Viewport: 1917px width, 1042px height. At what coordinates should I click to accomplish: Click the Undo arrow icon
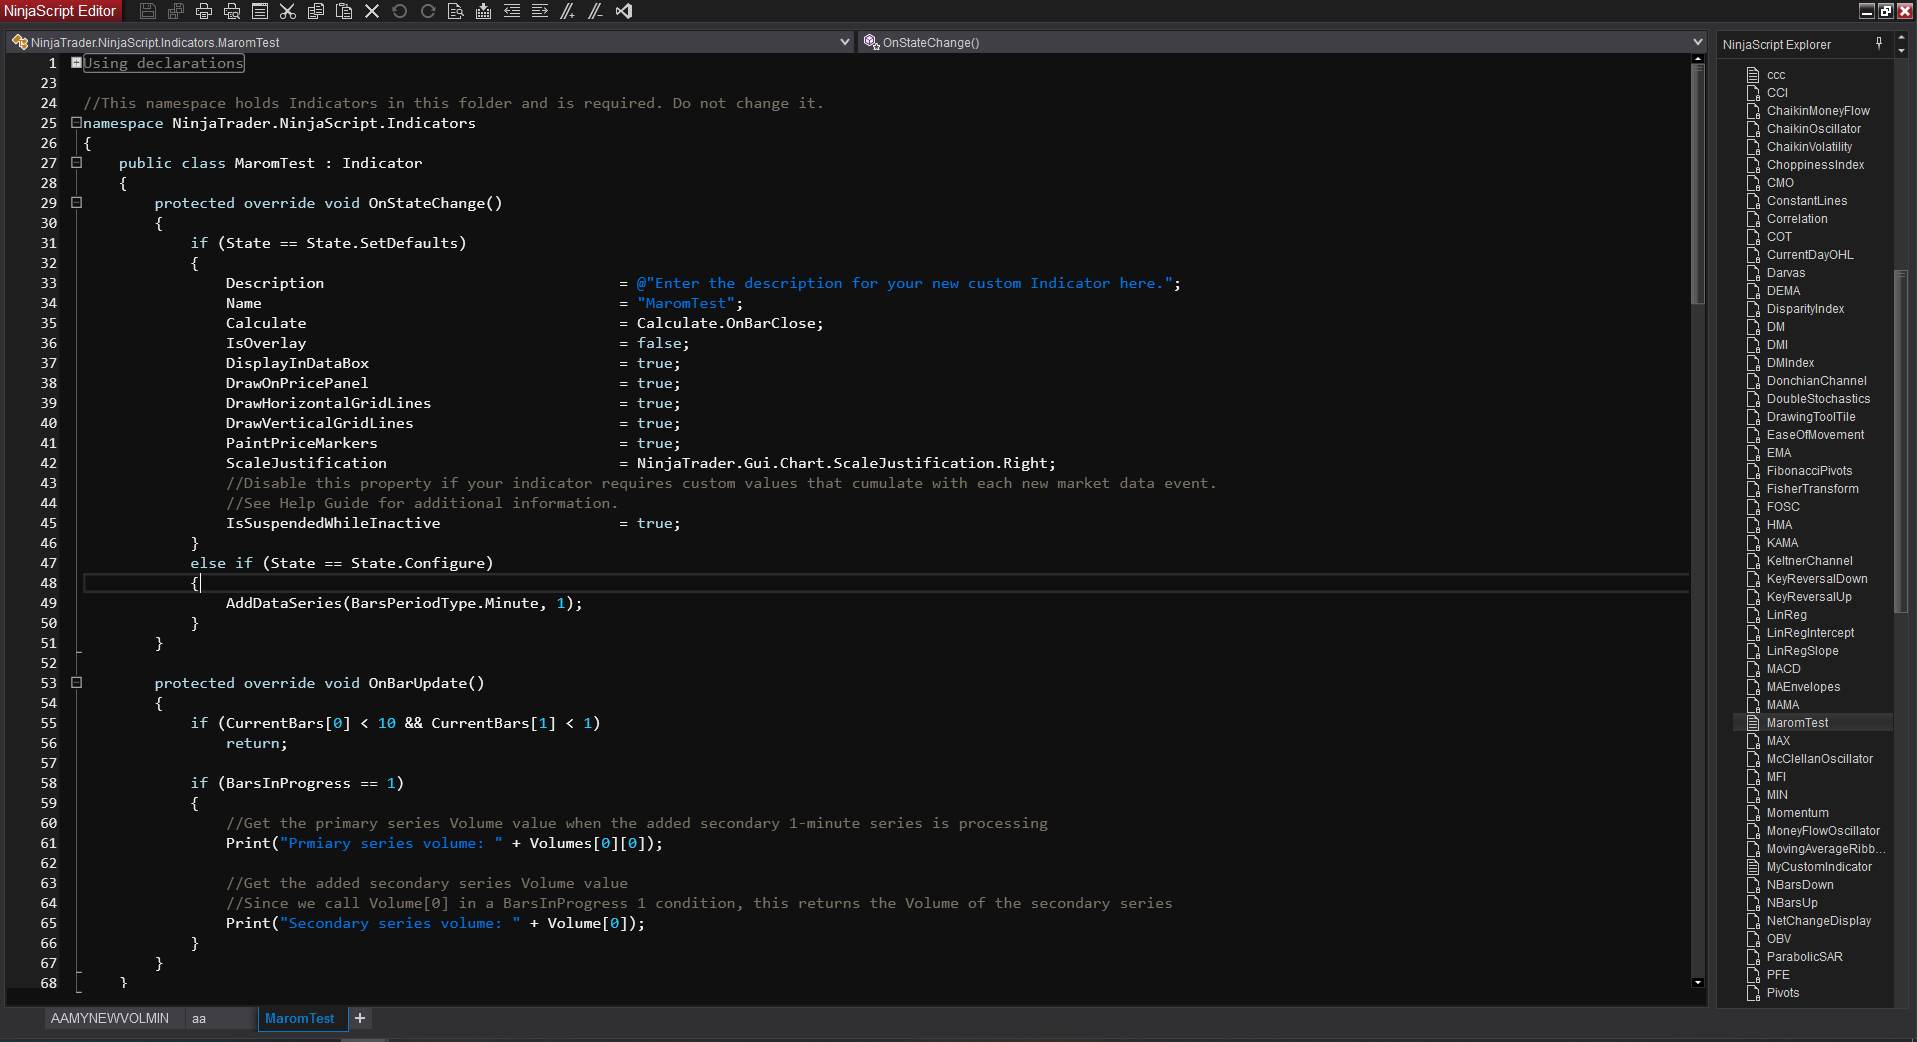click(400, 11)
